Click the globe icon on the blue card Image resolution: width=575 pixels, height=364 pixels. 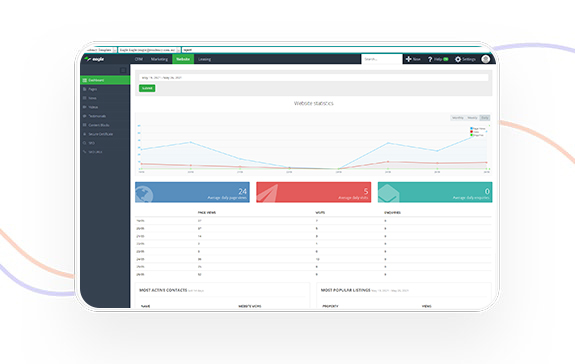pos(144,194)
